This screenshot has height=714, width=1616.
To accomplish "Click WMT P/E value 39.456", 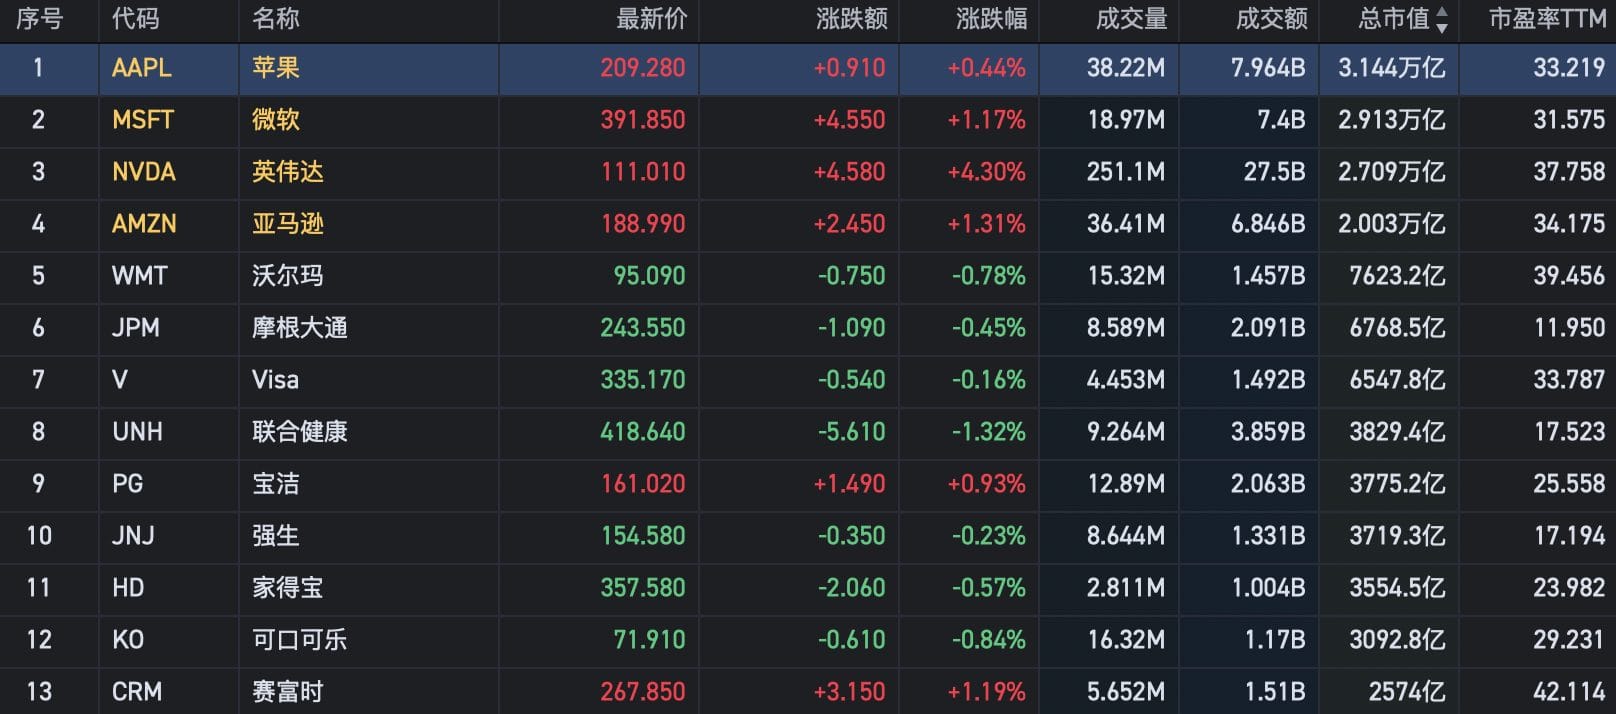I will (1570, 276).
